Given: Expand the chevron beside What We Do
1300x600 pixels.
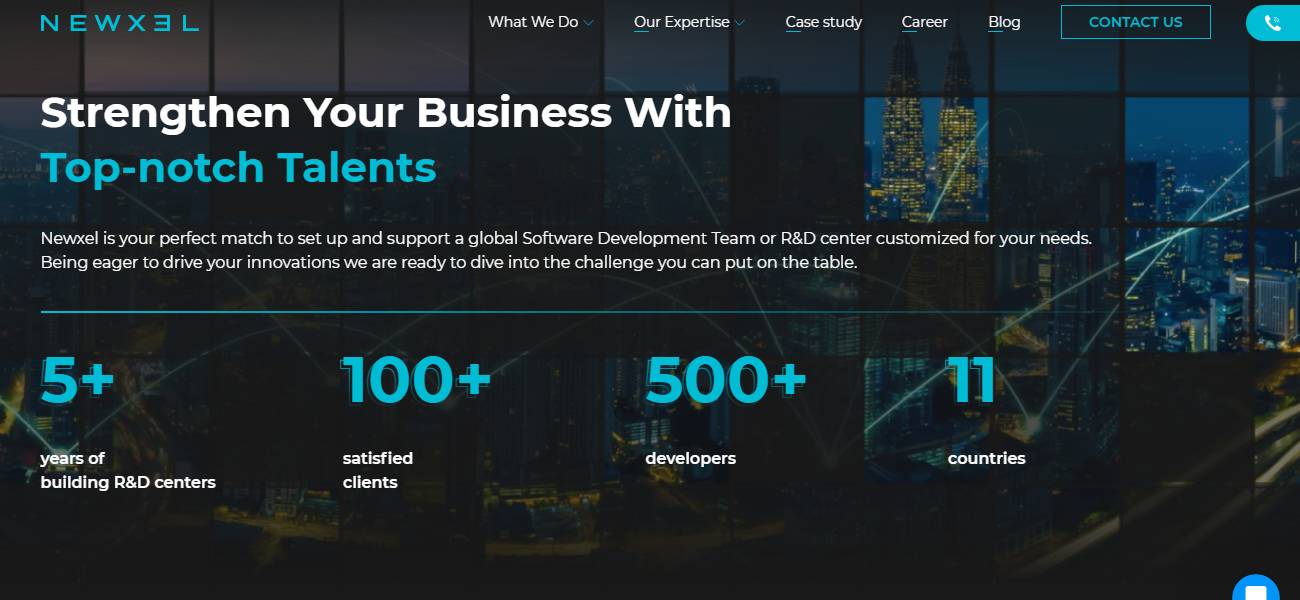Looking at the screenshot, I should click(x=589, y=23).
